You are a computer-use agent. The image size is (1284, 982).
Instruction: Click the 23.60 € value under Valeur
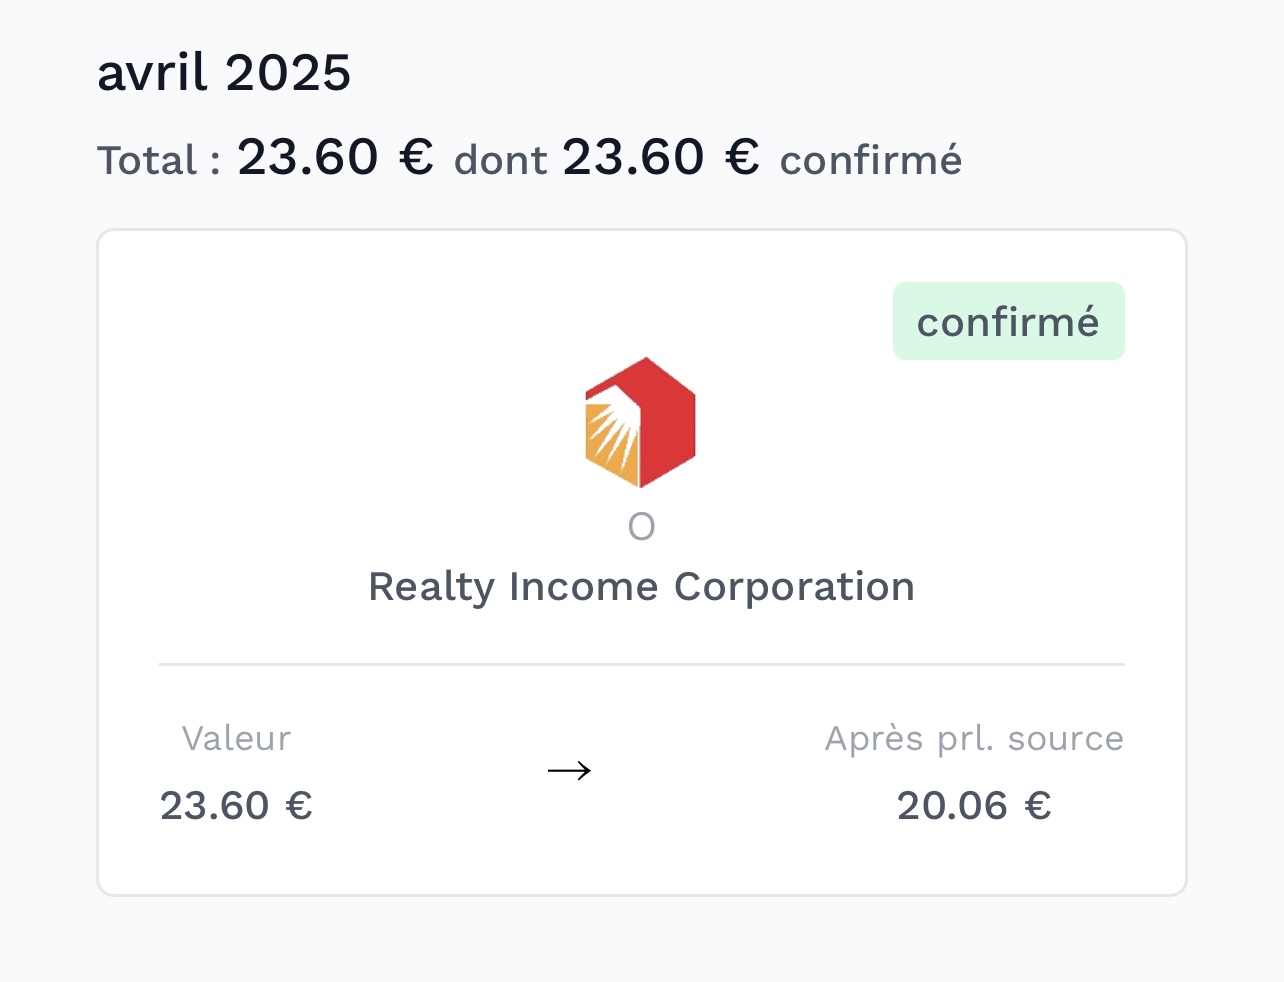[236, 805]
